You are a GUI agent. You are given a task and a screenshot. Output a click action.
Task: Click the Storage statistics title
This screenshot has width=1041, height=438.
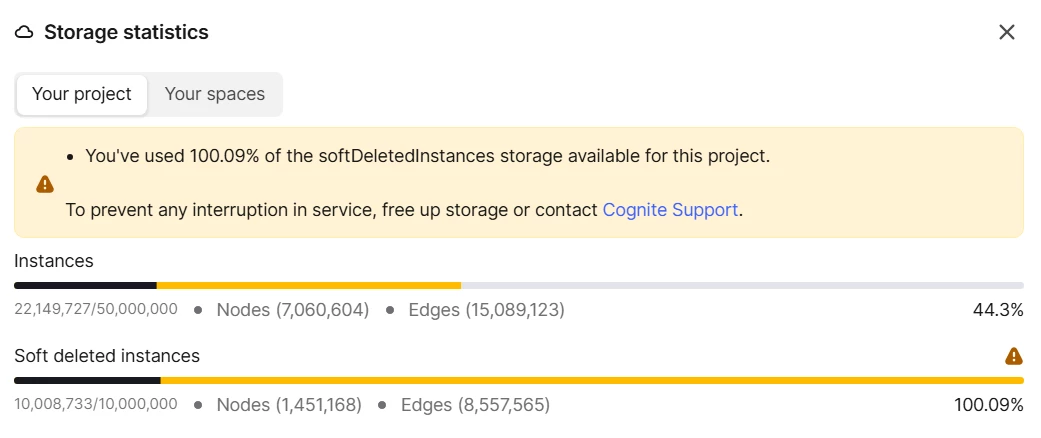(126, 33)
